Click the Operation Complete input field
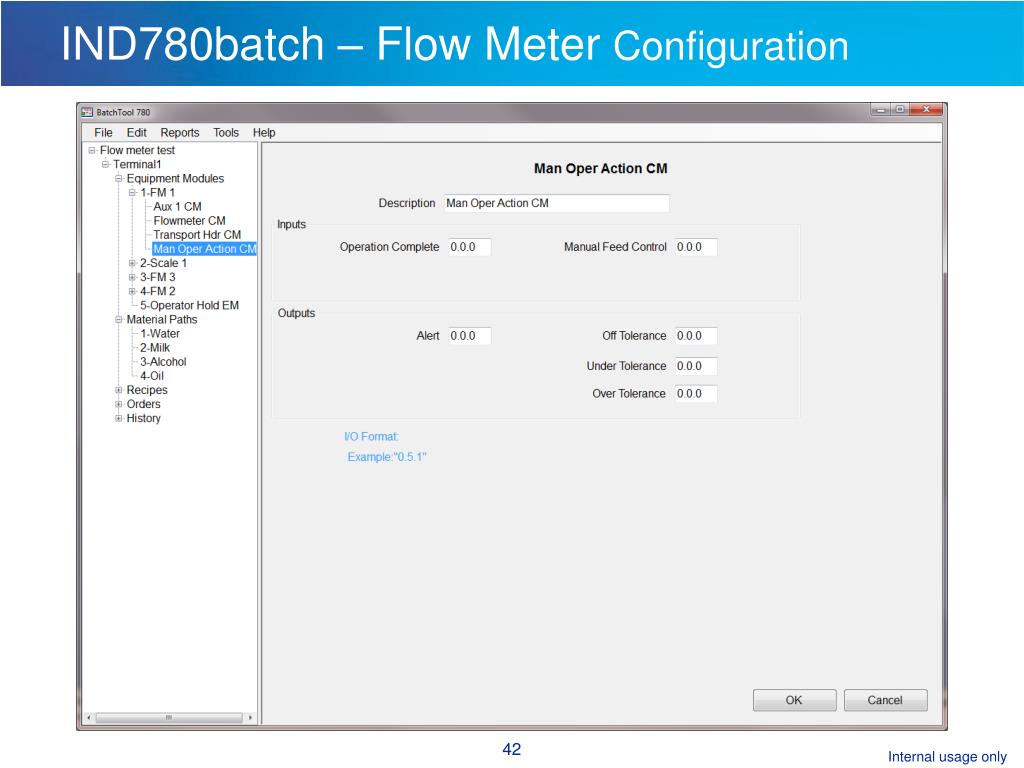 [x=470, y=247]
